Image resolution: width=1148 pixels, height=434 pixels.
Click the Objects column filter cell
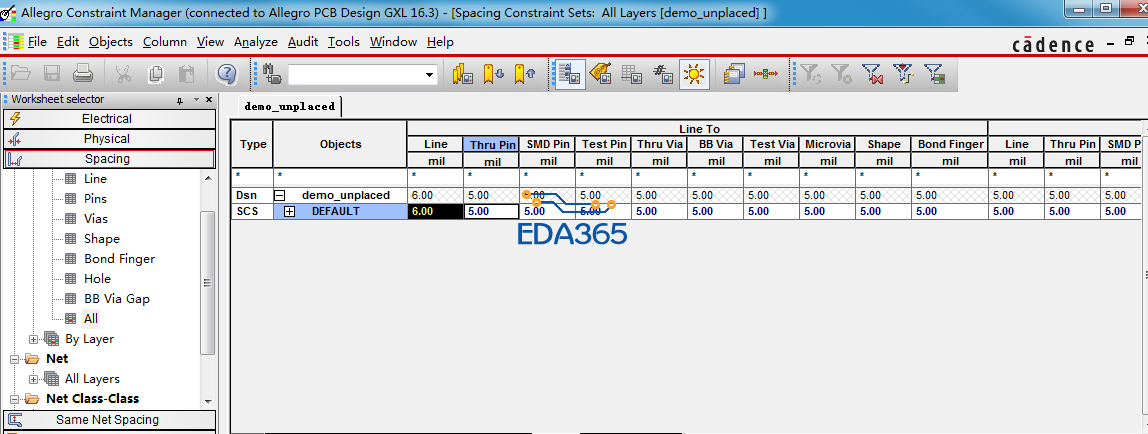[340, 176]
